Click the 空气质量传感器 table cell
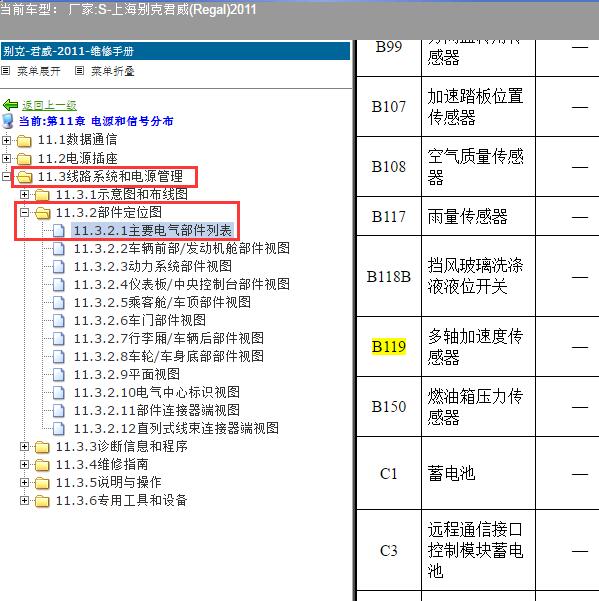 click(x=478, y=167)
